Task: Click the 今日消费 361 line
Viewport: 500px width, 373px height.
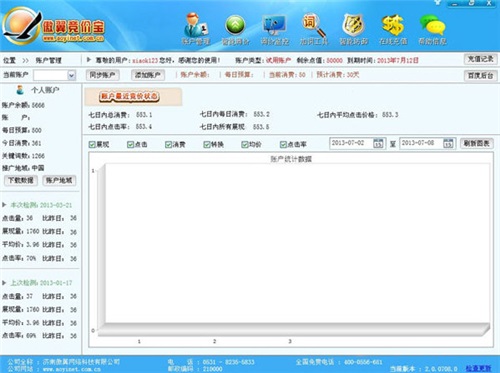Action: [x=22, y=143]
